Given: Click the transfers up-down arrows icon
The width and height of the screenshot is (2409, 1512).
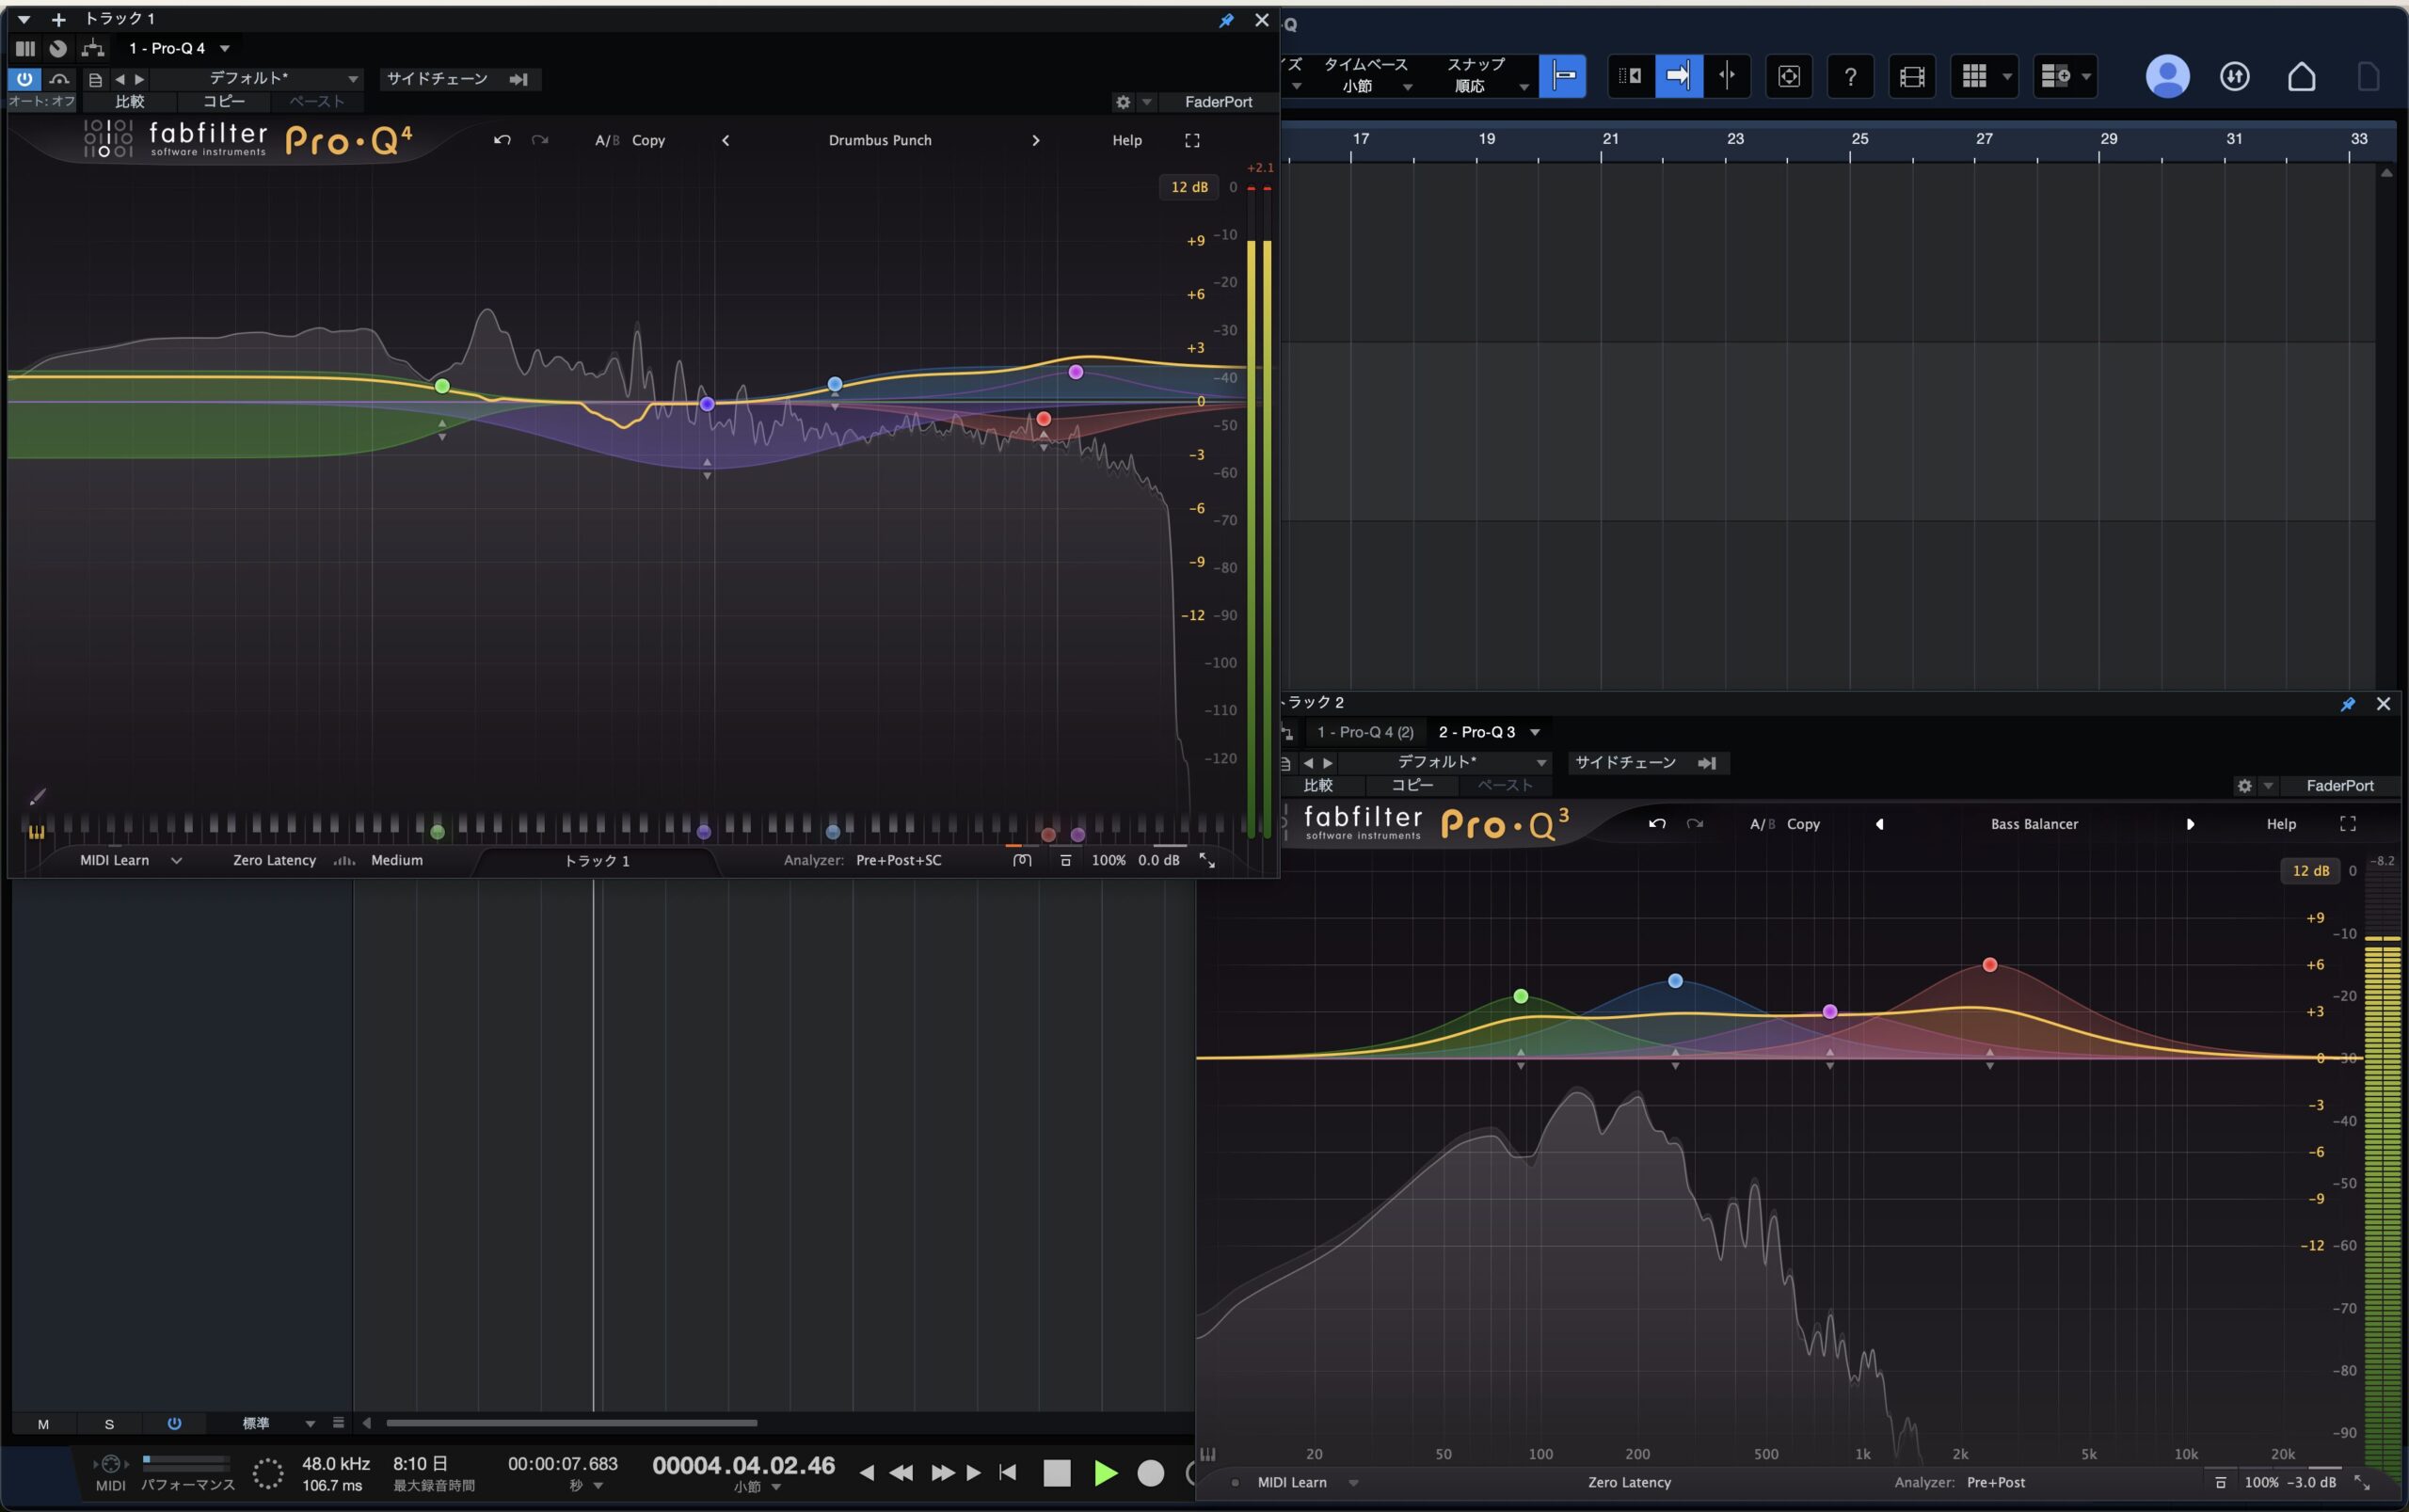Looking at the screenshot, I should pos(2234,76).
